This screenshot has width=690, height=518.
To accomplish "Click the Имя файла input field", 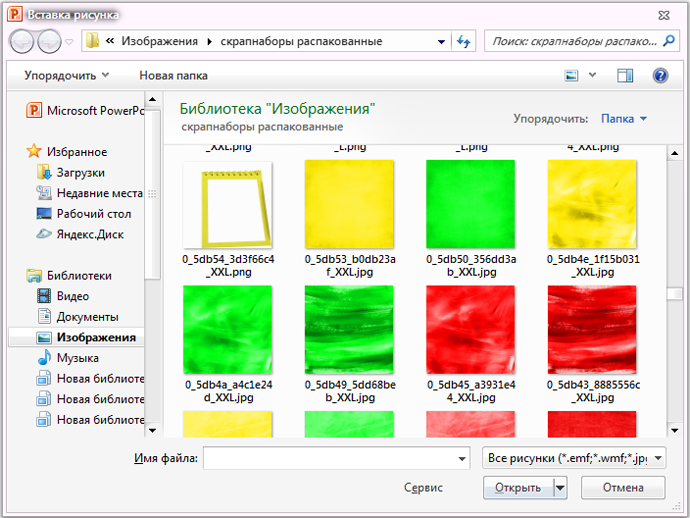I will pyautogui.click(x=337, y=458).
